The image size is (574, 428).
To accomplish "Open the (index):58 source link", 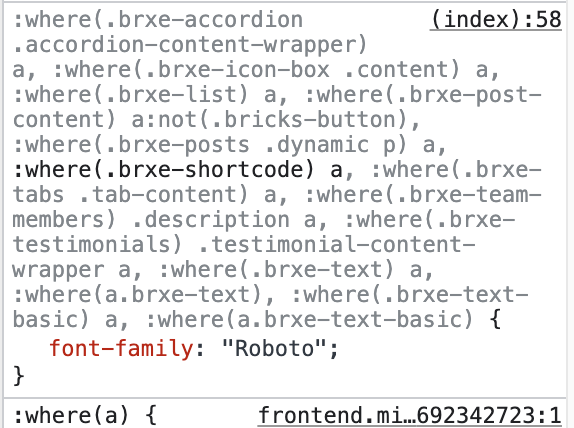I will click(496, 20).
